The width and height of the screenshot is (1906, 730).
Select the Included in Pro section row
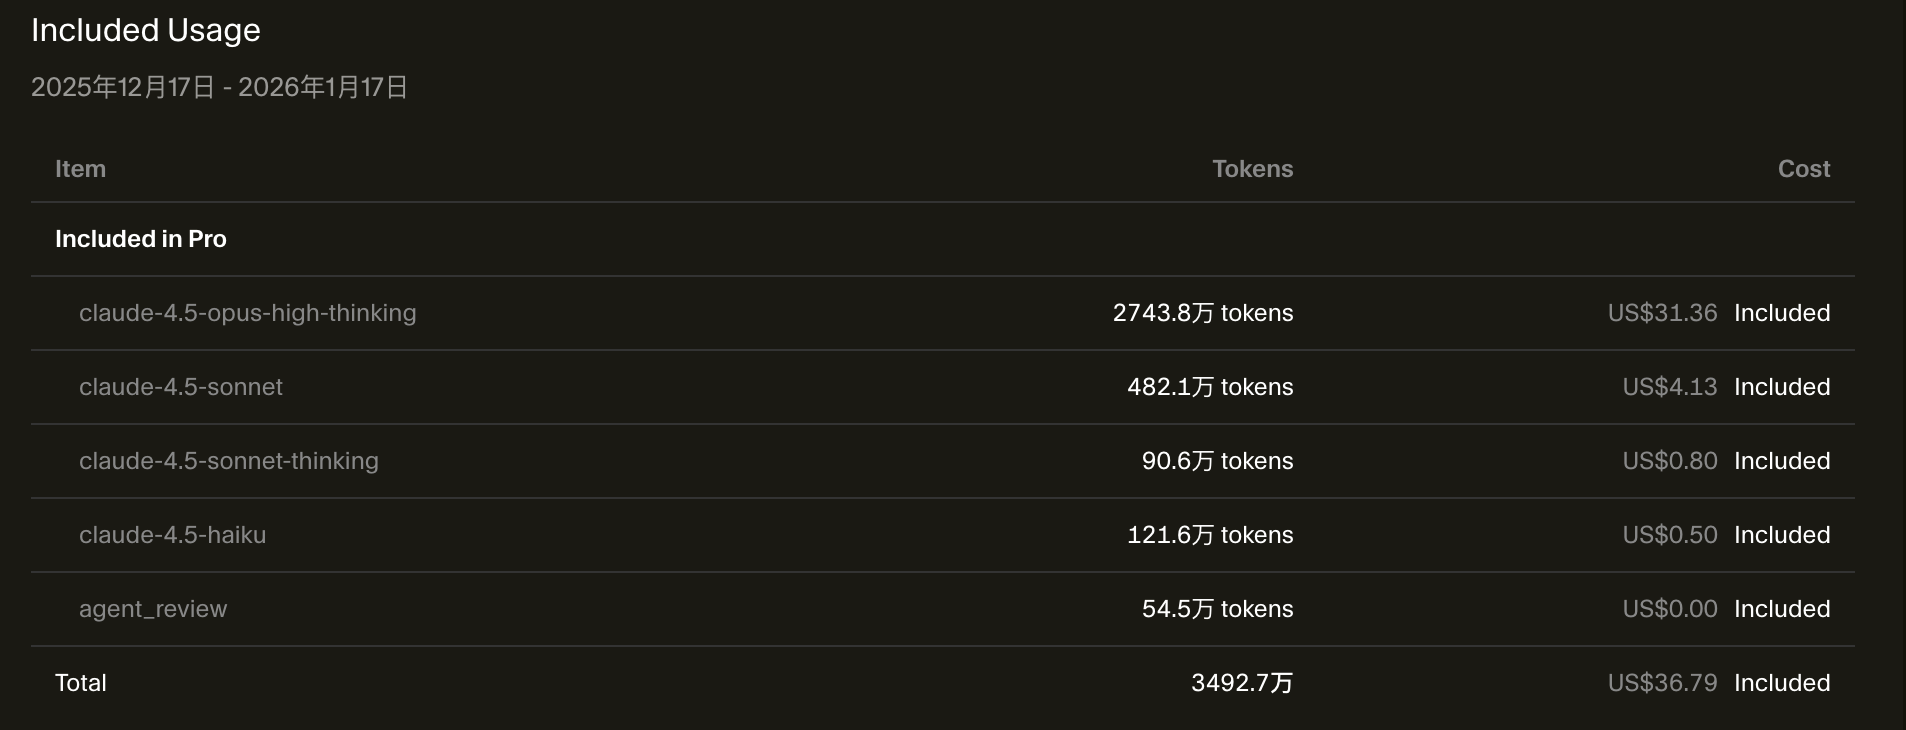coord(141,239)
